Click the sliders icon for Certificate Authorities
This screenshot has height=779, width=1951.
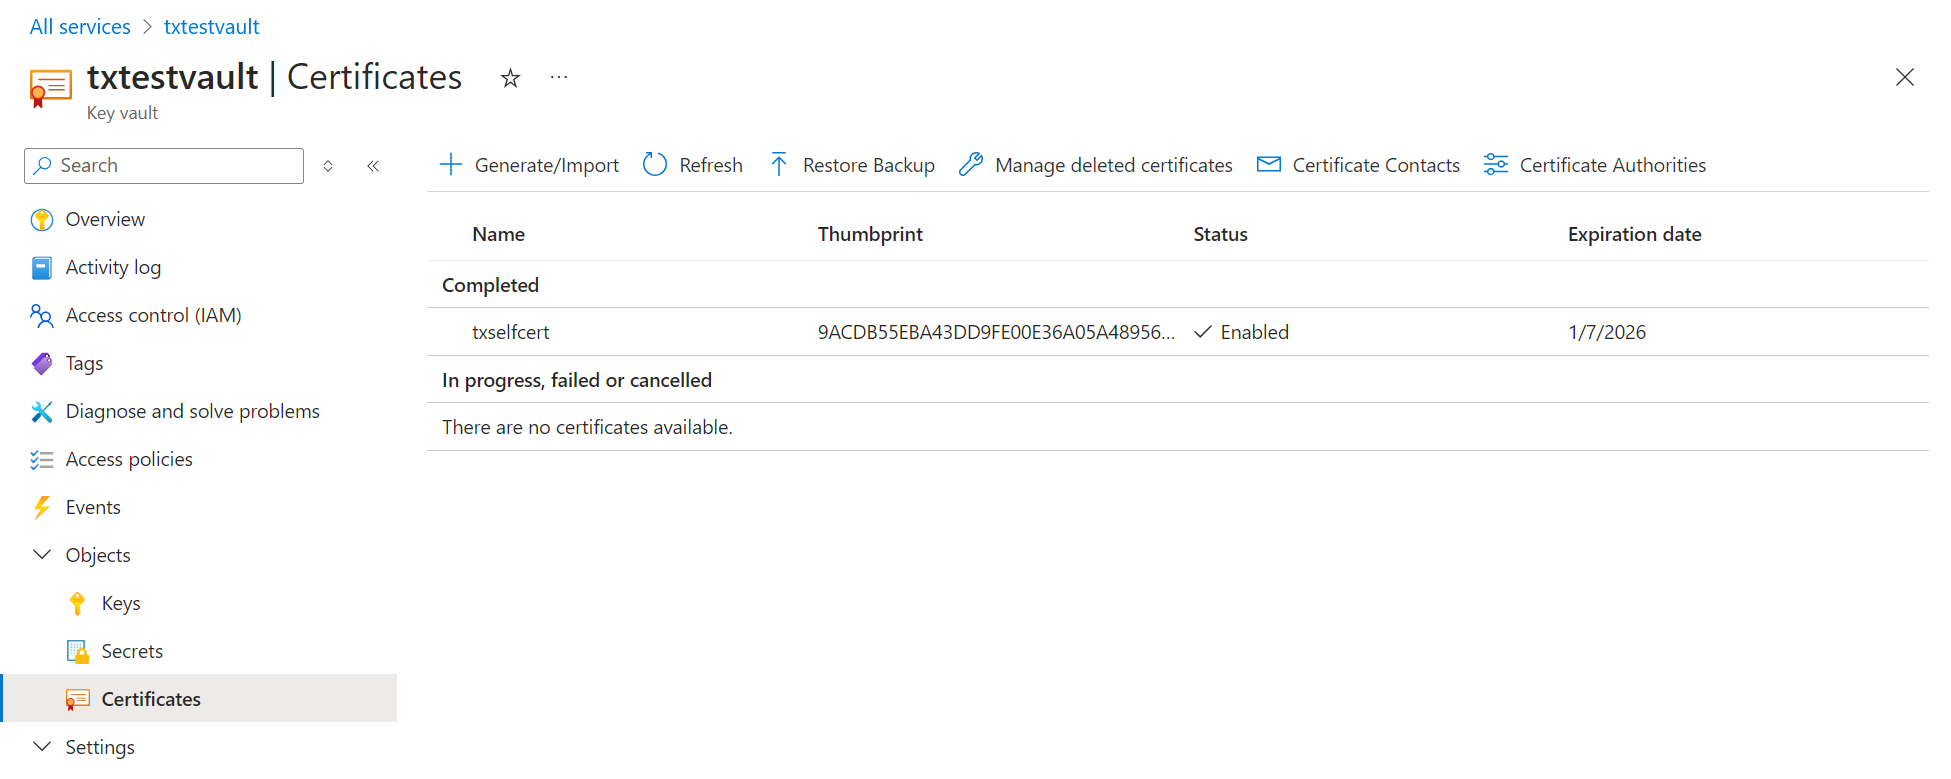tap(1495, 165)
